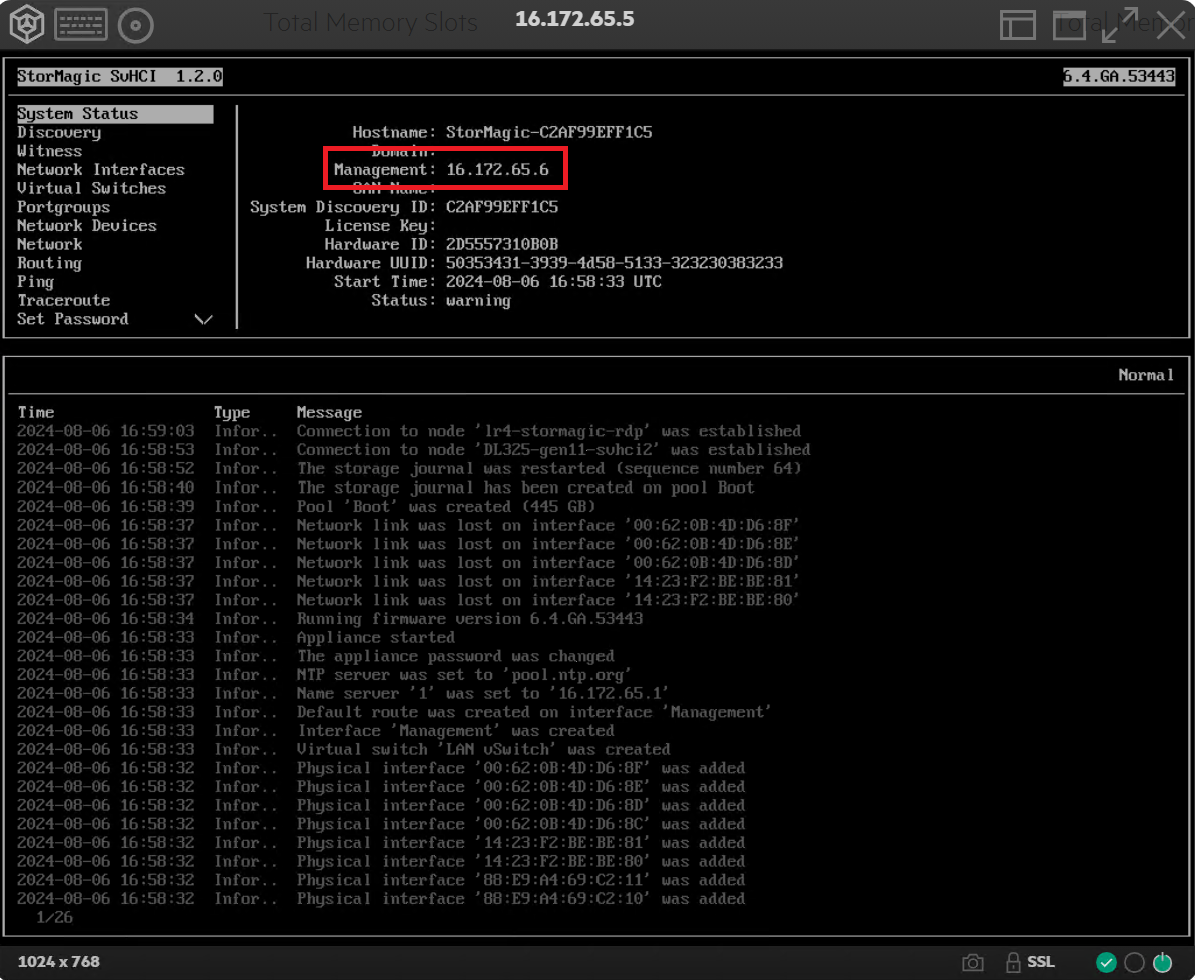Image resolution: width=1195 pixels, height=980 pixels.
Task: Open the virtual media disc icon
Action: coord(136,25)
